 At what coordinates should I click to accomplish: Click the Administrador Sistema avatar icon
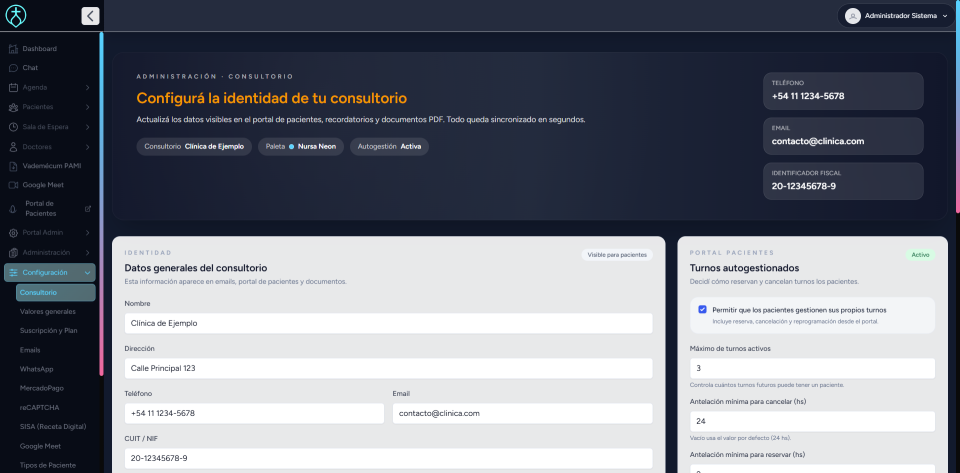pyautogui.click(x=852, y=16)
